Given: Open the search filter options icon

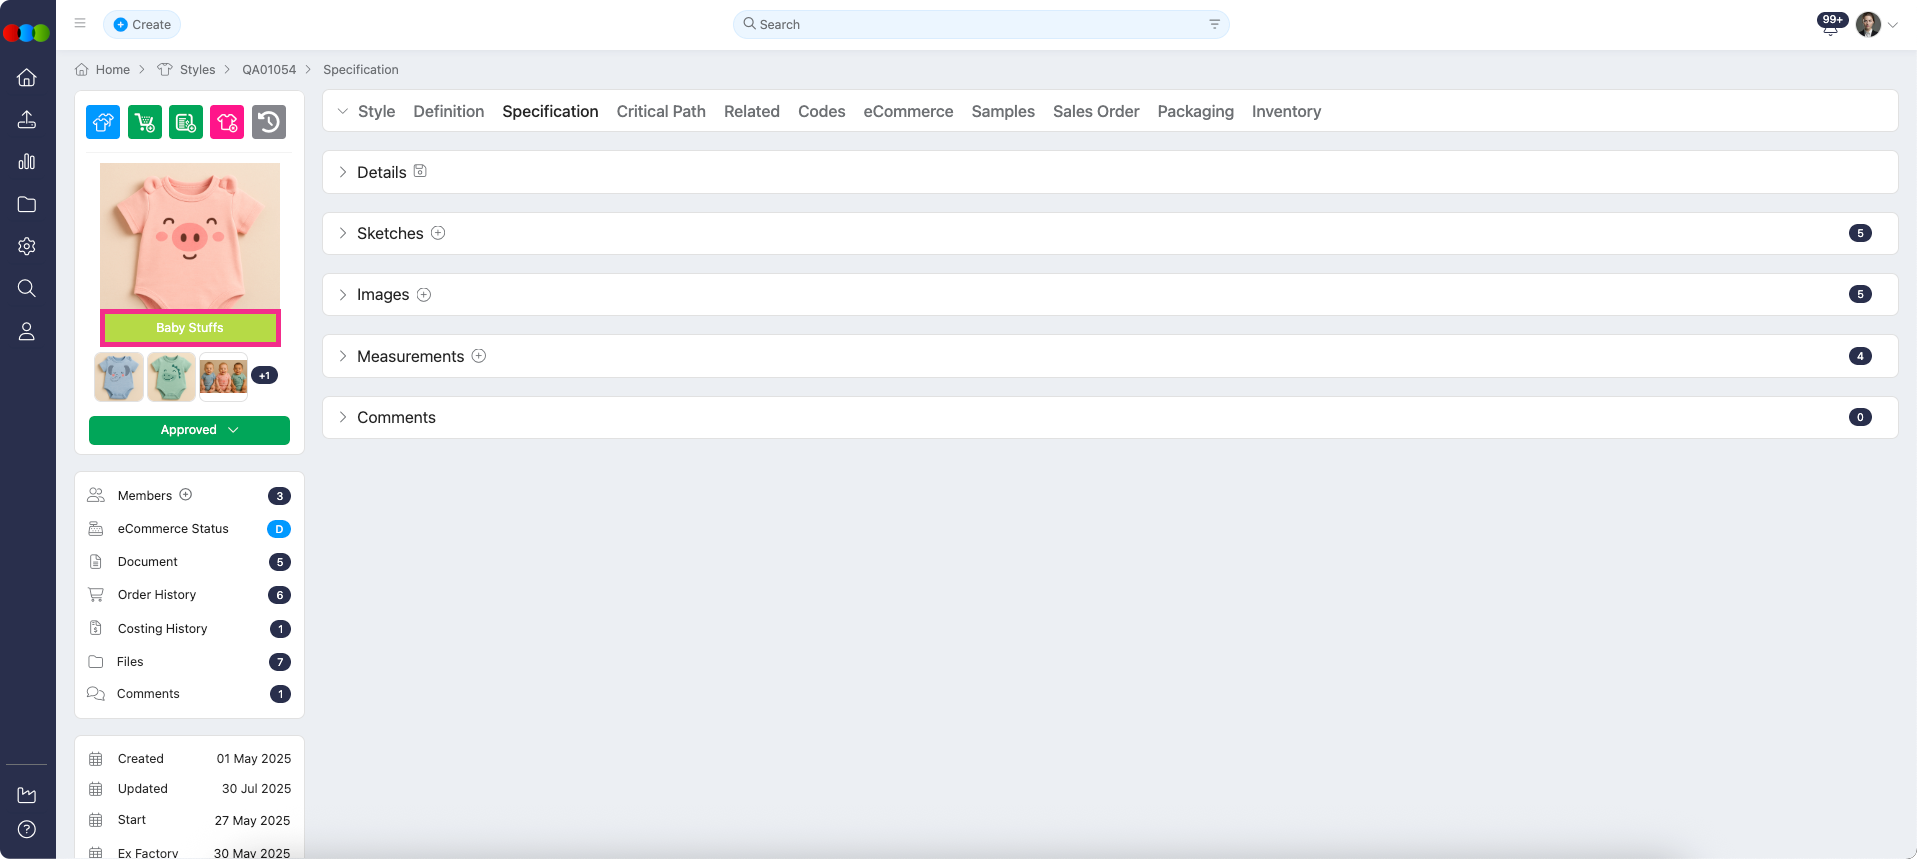Looking at the screenshot, I should (x=1214, y=24).
